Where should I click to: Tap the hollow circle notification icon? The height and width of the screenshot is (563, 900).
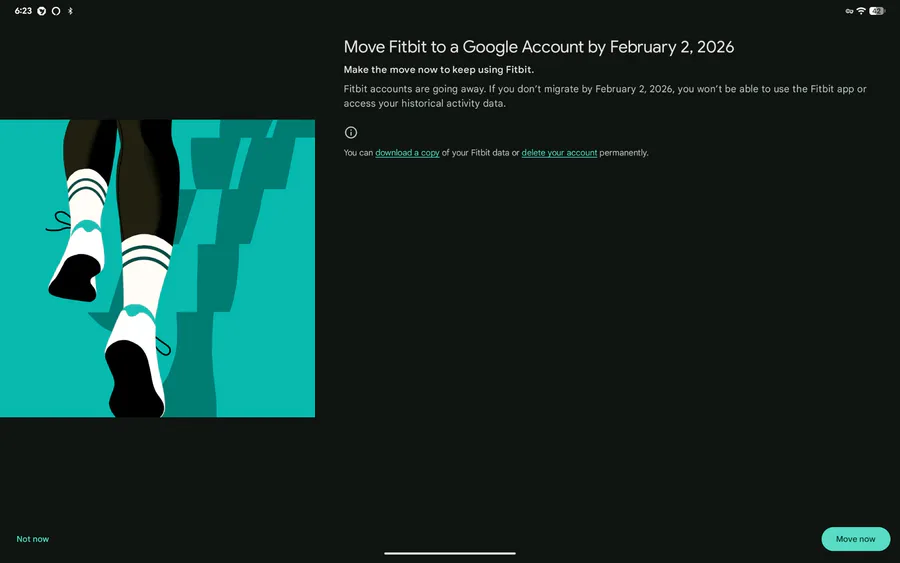[56, 11]
